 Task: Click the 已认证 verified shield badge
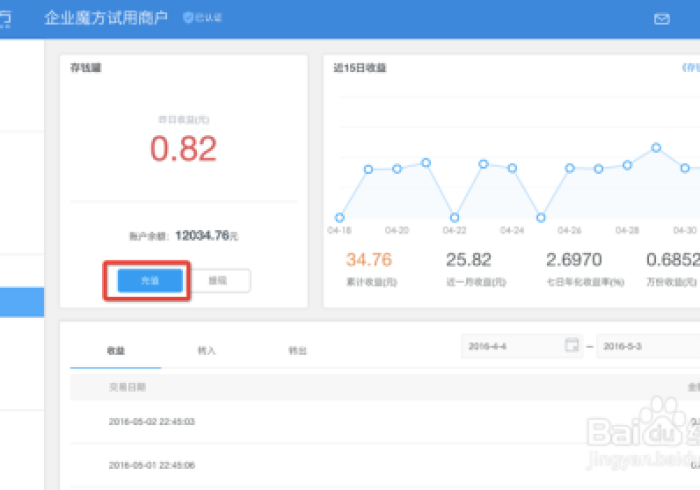[x=201, y=19]
